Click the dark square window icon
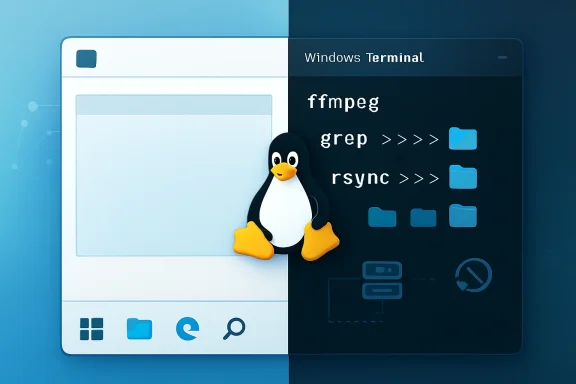 86,59
